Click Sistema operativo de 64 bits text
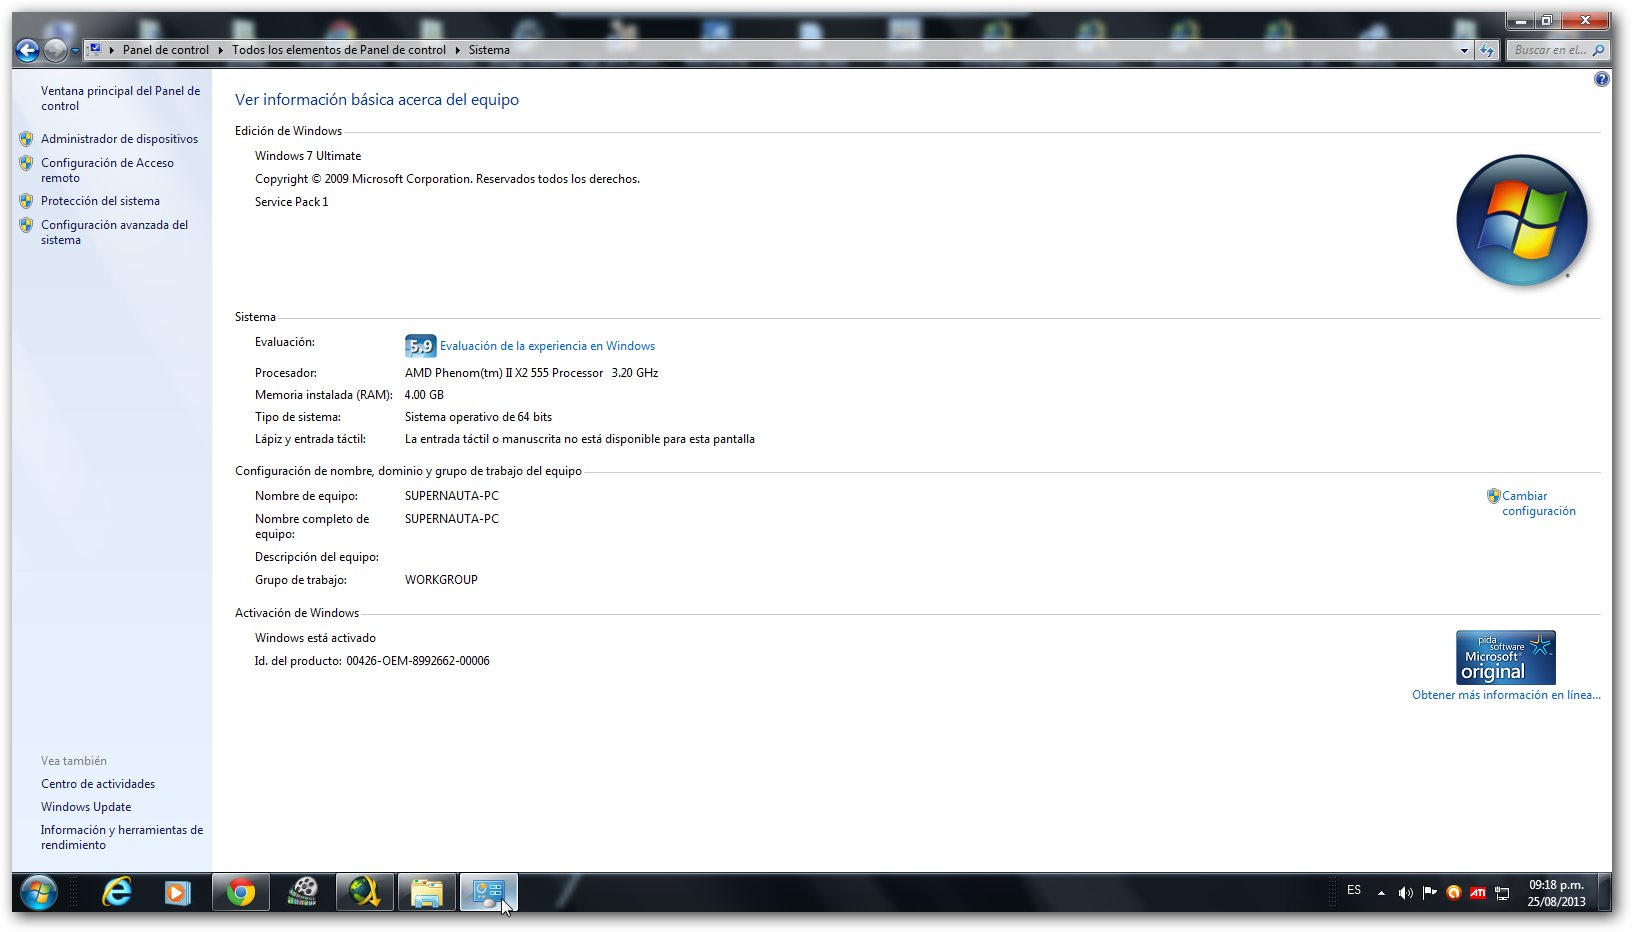 (478, 417)
